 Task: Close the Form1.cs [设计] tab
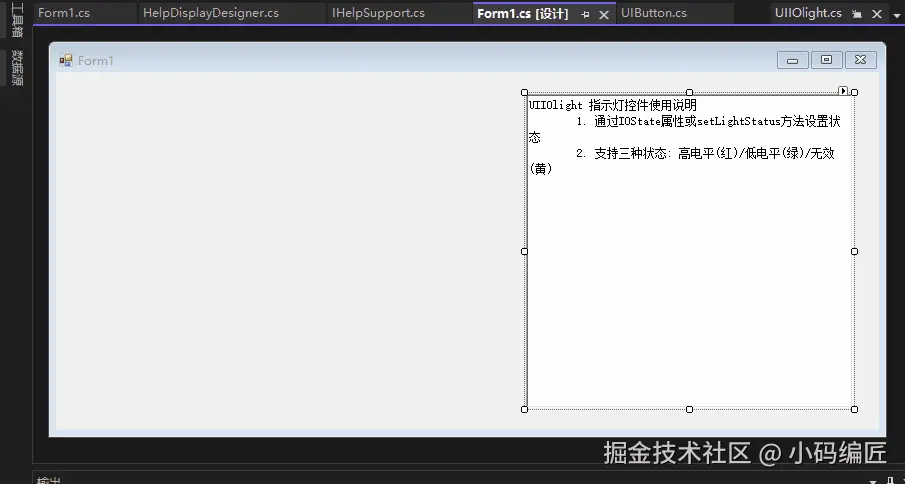tap(604, 15)
